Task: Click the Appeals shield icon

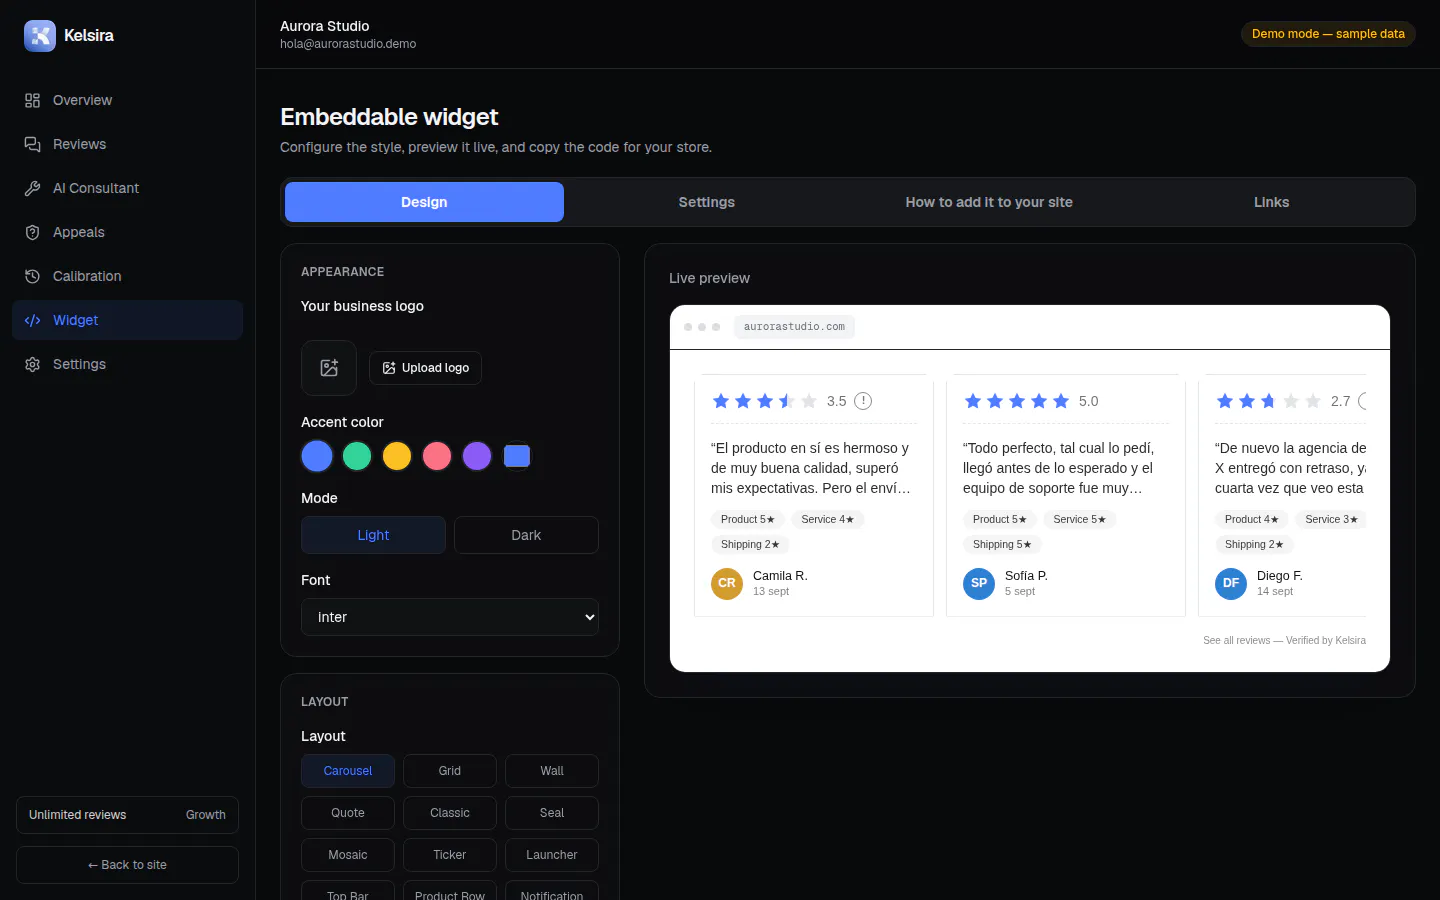Action: point(32,232)
